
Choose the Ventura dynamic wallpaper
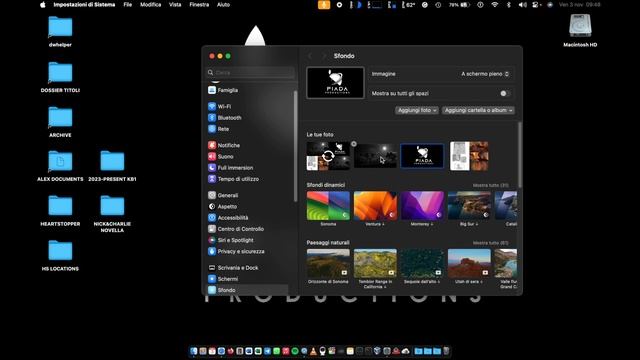pyautogui.click(x=375, y=206)
